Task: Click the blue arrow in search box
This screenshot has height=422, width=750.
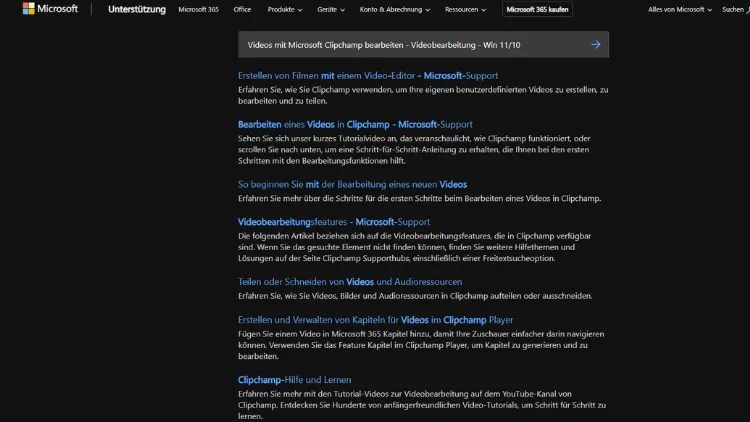Action: point(596,44)
